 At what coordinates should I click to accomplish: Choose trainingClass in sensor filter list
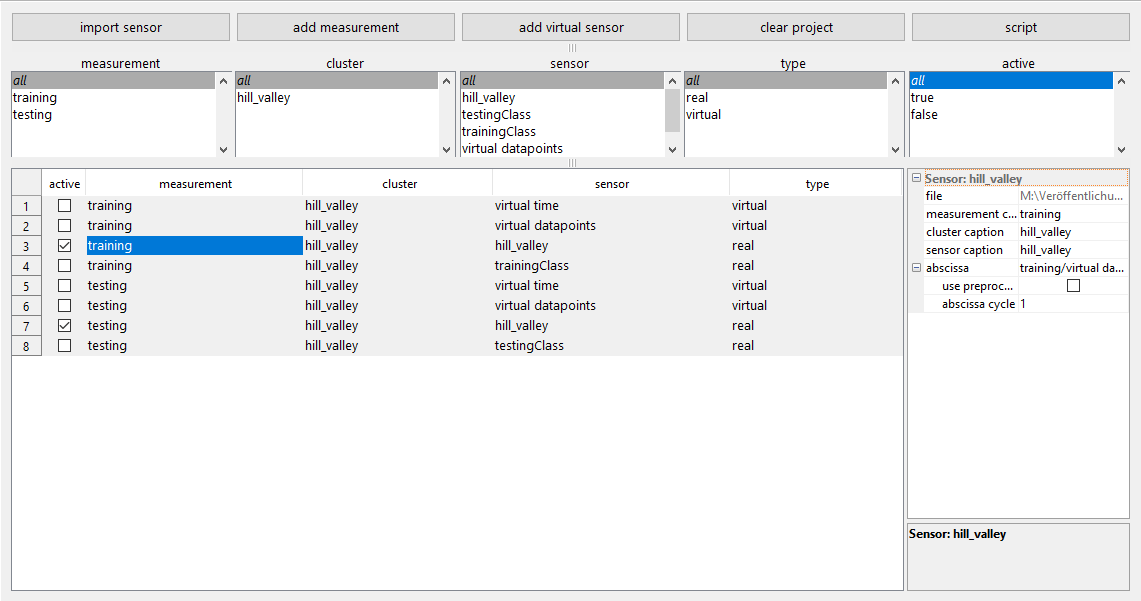pyautogui.click(x=498, y=132)
